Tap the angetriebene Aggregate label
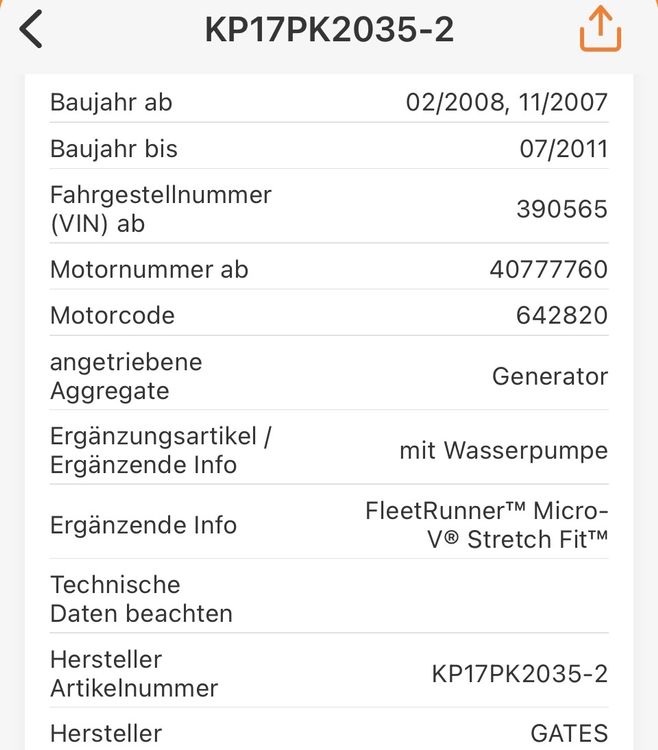This screenshot has width=658, height=750. (x=126, y=376)
